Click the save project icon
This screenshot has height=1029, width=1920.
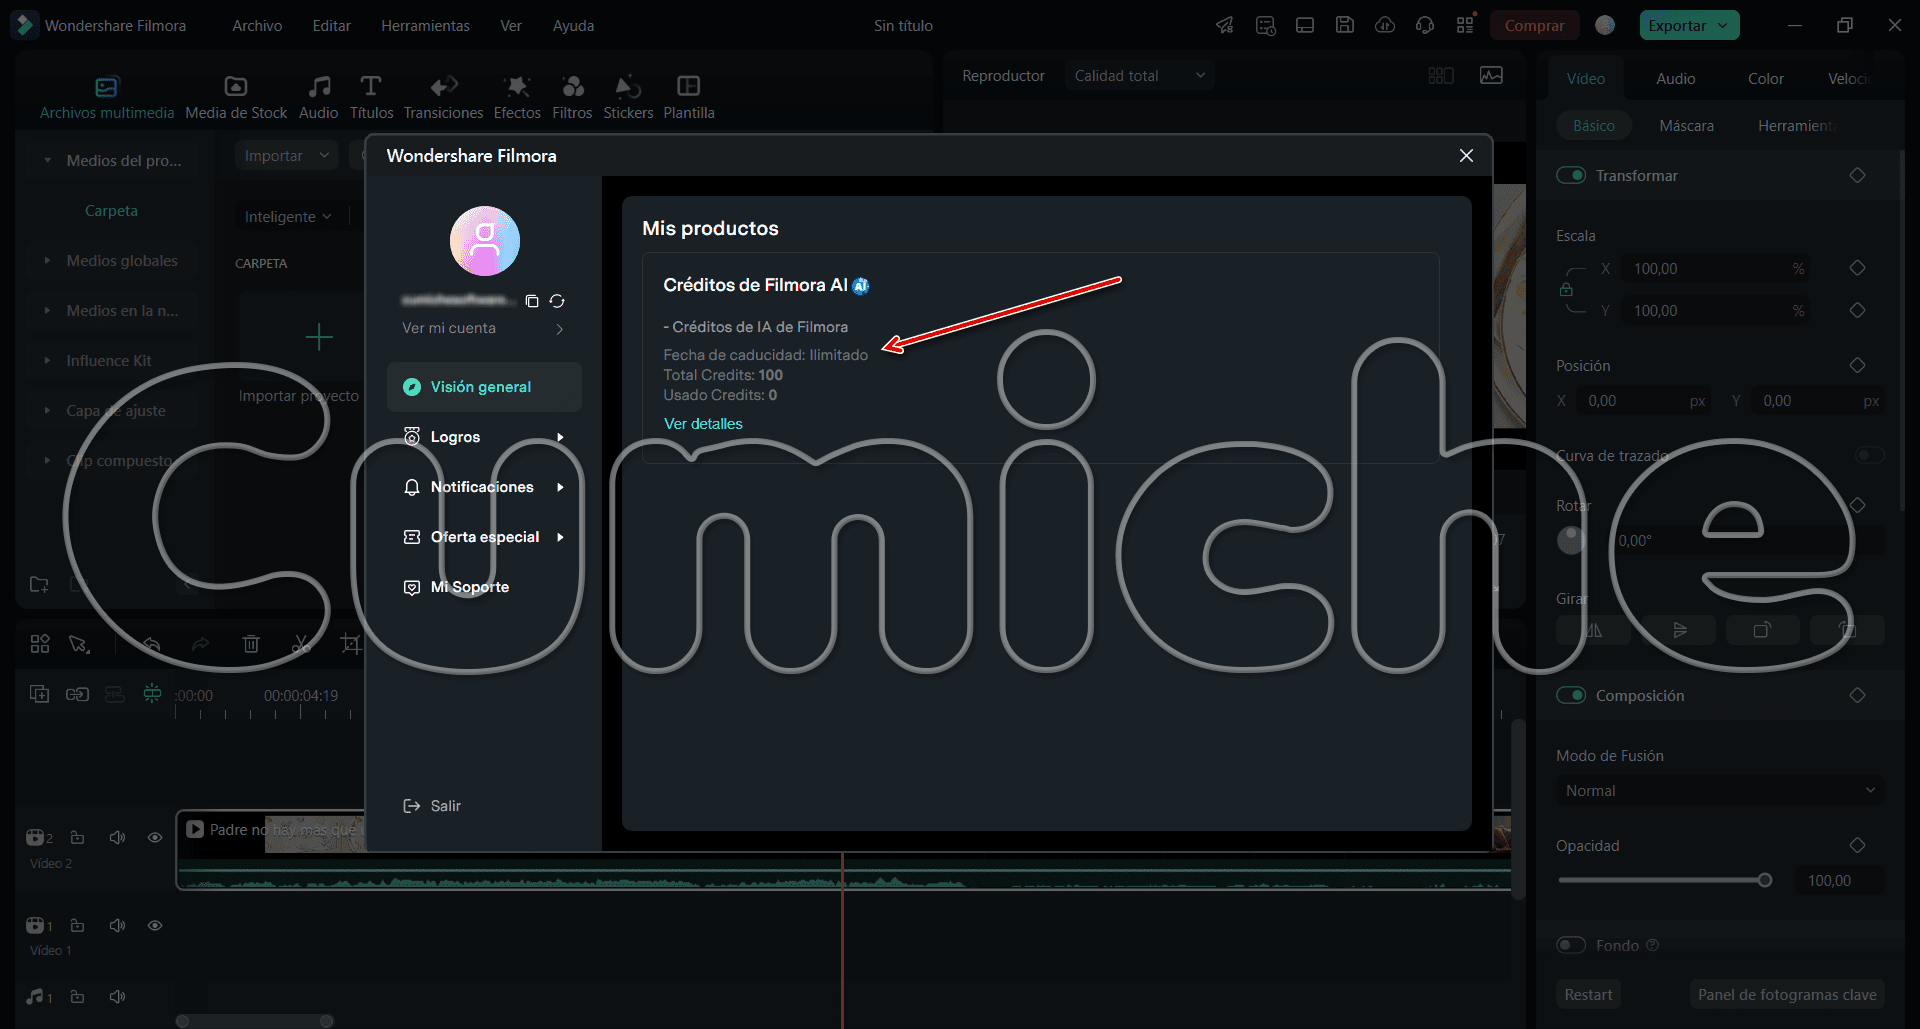coord(1345,25)
